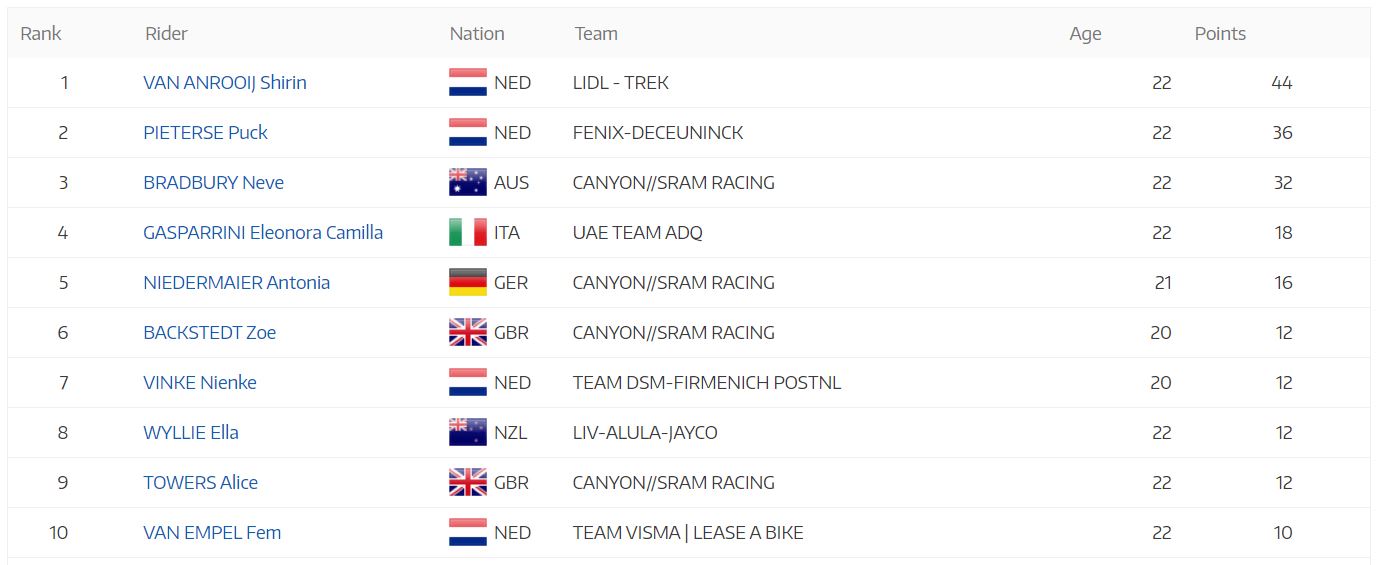Click the New Zealand flag beside Wyllie
Image resolution: width=1379 pixels, height=565 pixels.
(x=468, y=432)
